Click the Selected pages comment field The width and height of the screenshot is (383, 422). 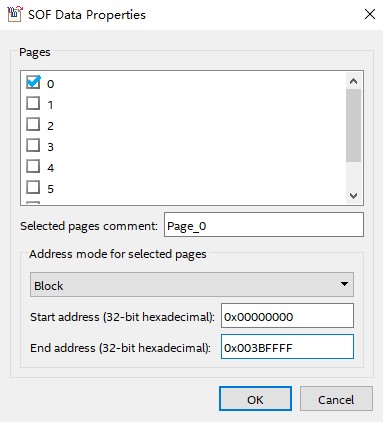pos(264,225)
